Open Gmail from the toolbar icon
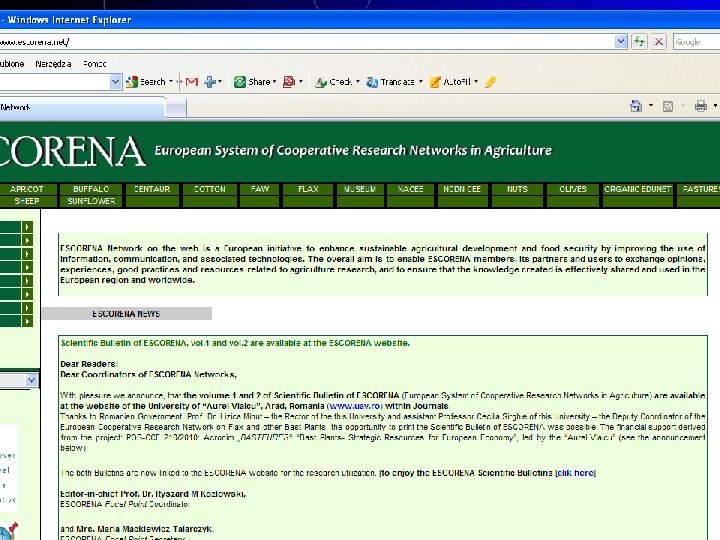This screenshot has height=540, width=720. 192,82
